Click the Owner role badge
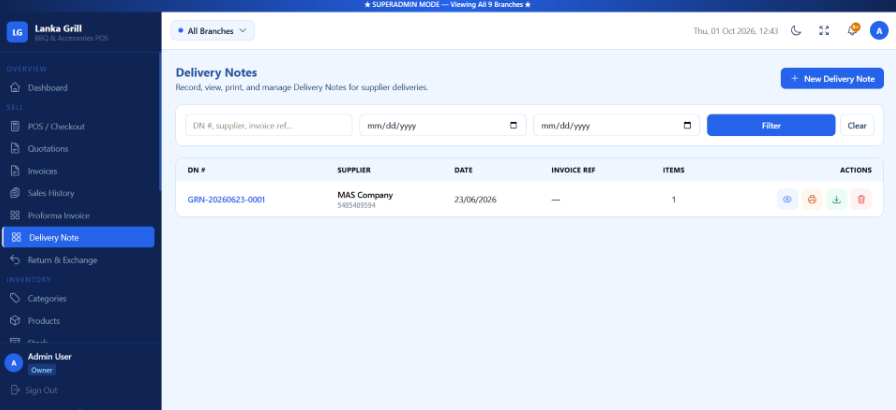The height and width of the screenshot is (410, 896). [42, 370]
